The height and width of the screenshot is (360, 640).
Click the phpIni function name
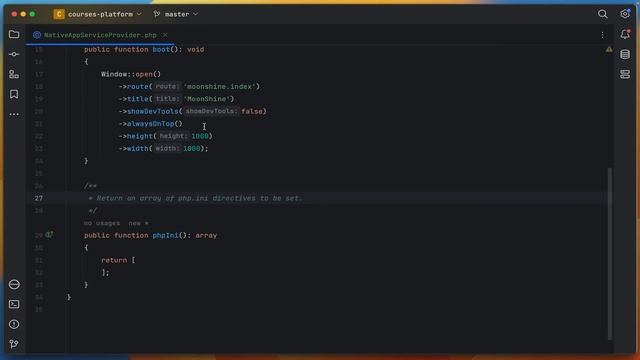coord(165,236)
